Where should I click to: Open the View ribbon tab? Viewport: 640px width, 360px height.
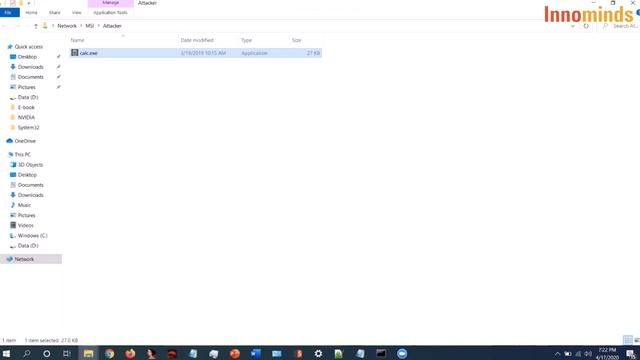click(76, 13)
